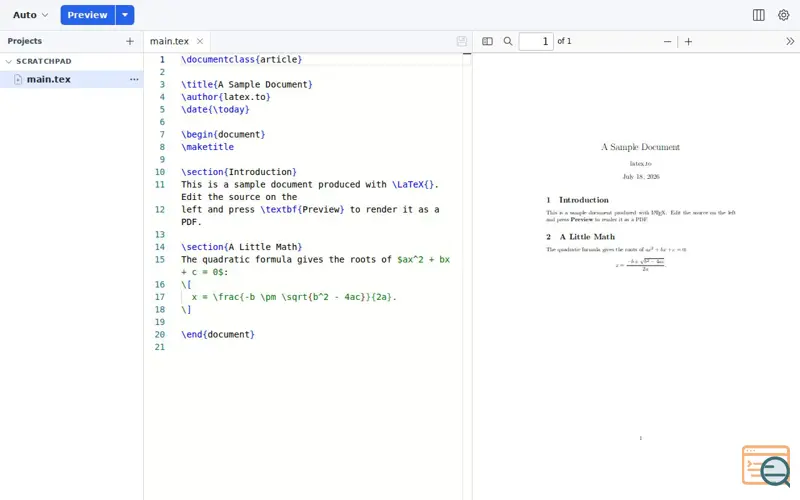Viewport: 800px width, 500px height.
Task: Search in the PDF with magnifier icon
Action: tap(508, 41)
